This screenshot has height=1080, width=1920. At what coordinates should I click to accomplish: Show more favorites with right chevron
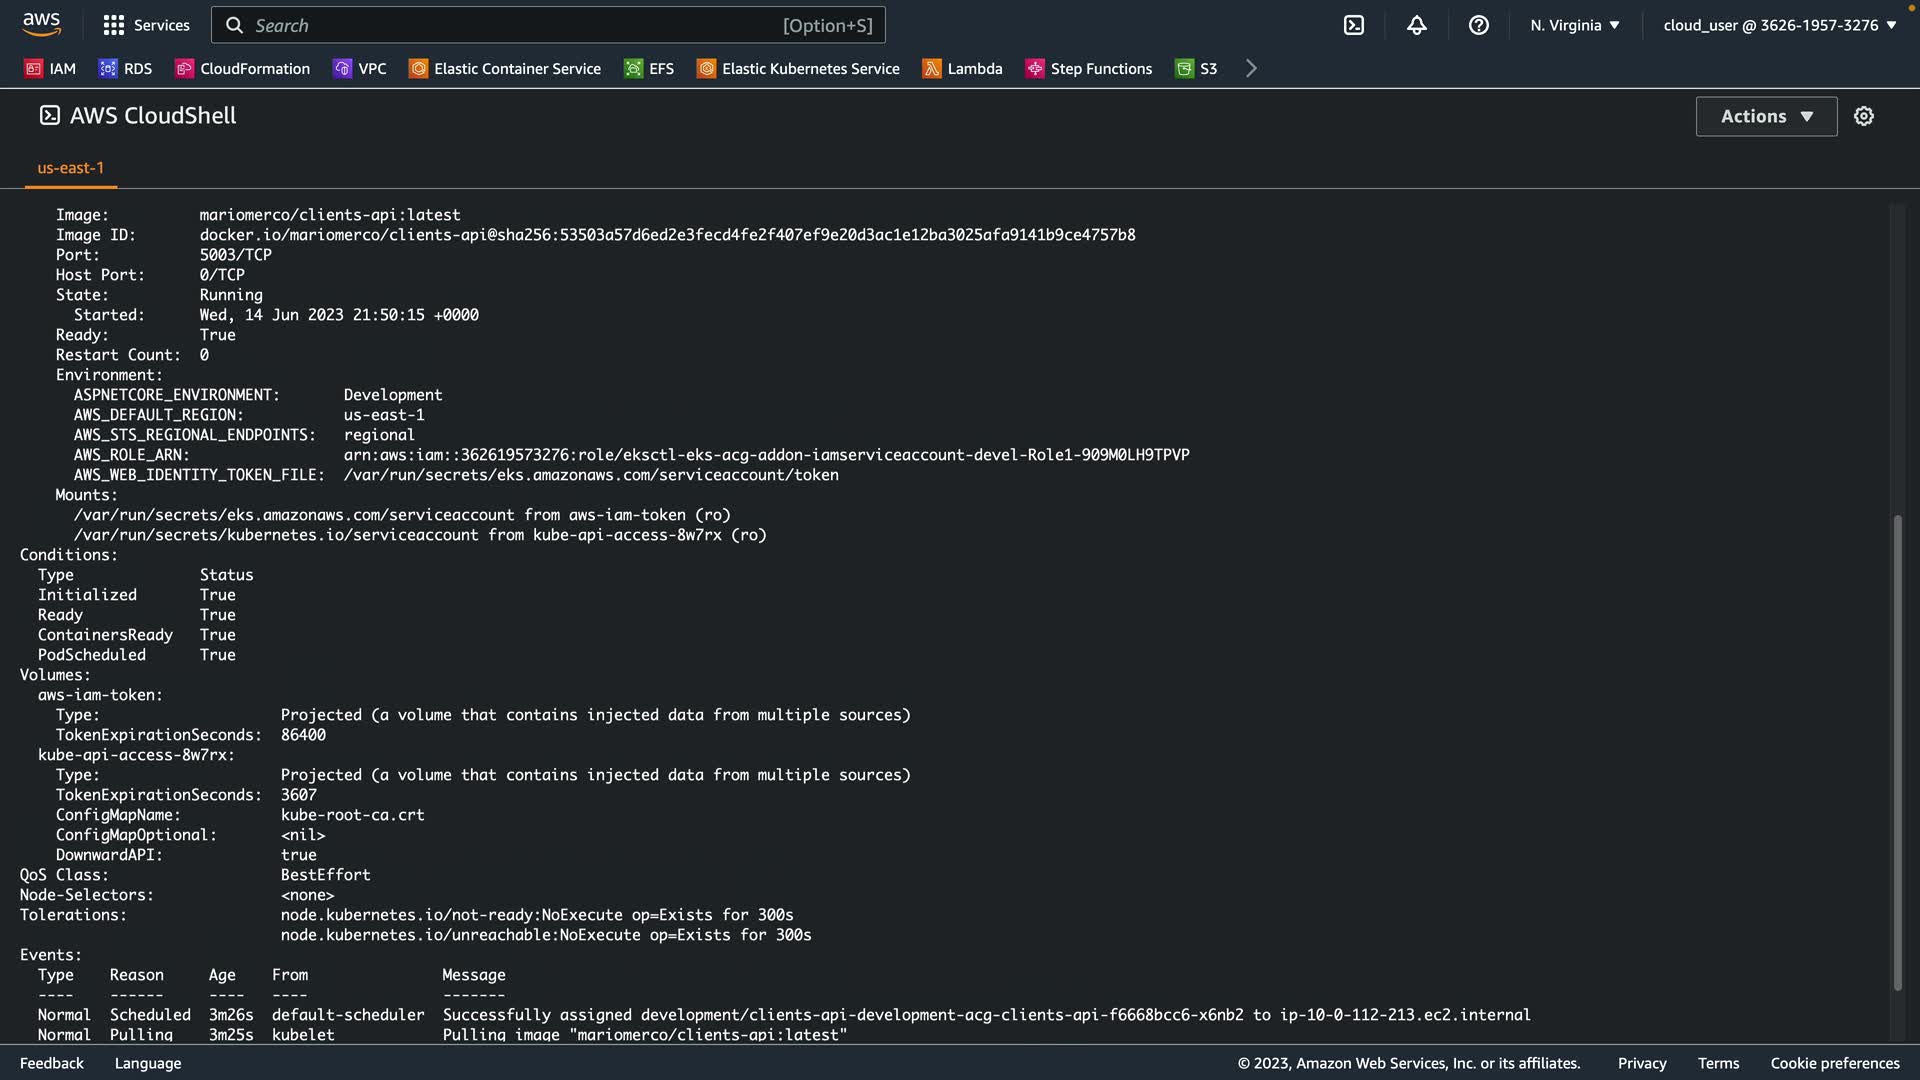[1250, 68]
